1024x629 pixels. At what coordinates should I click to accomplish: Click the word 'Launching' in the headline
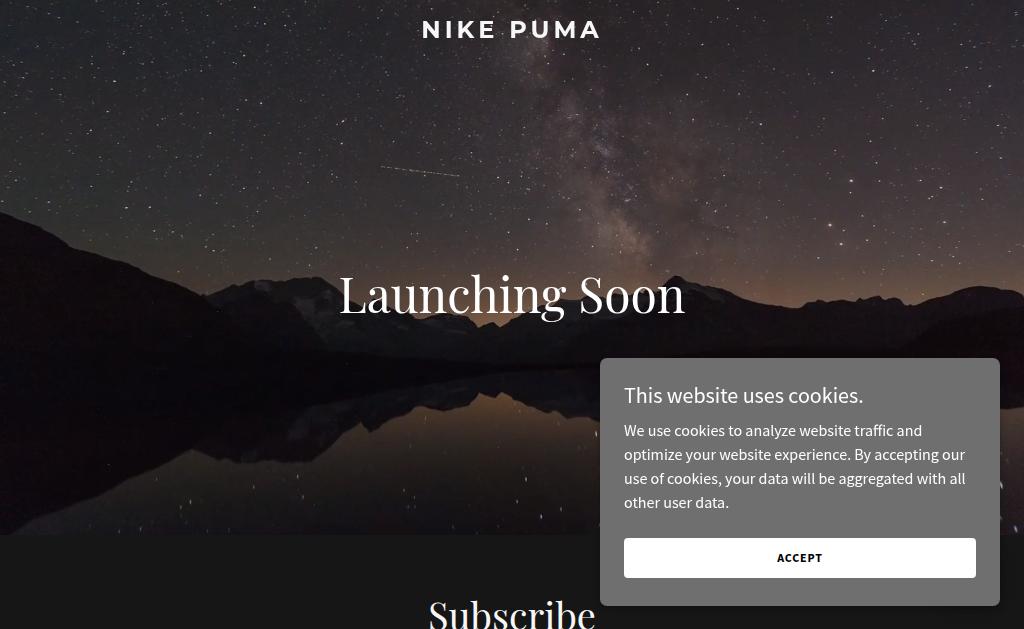pyautogui.click(x=453, y=296)
